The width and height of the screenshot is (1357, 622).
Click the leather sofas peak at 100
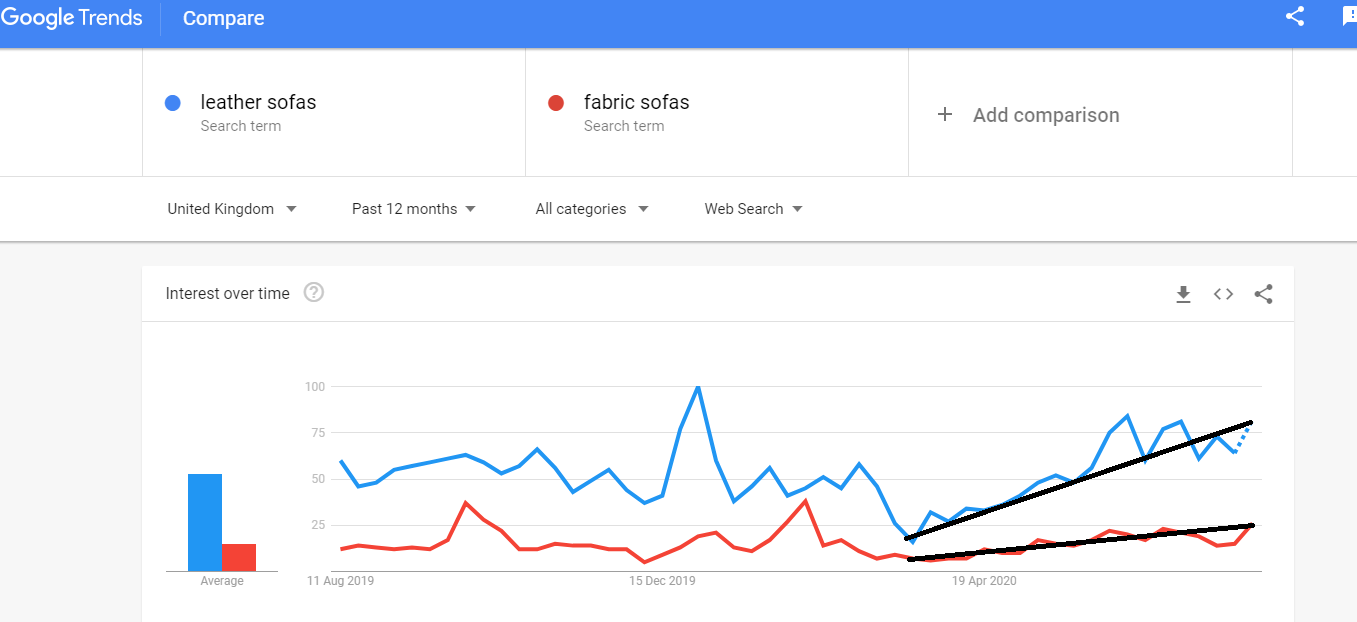coord(697,387)
